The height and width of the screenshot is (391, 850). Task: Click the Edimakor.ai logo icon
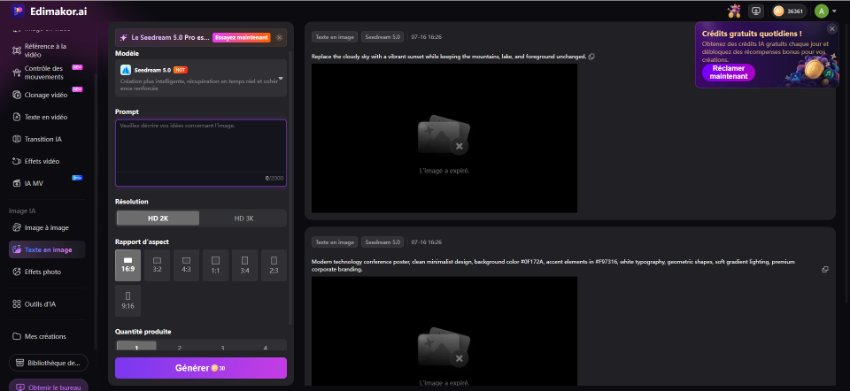pyautogui.click(x=17, y=11)
